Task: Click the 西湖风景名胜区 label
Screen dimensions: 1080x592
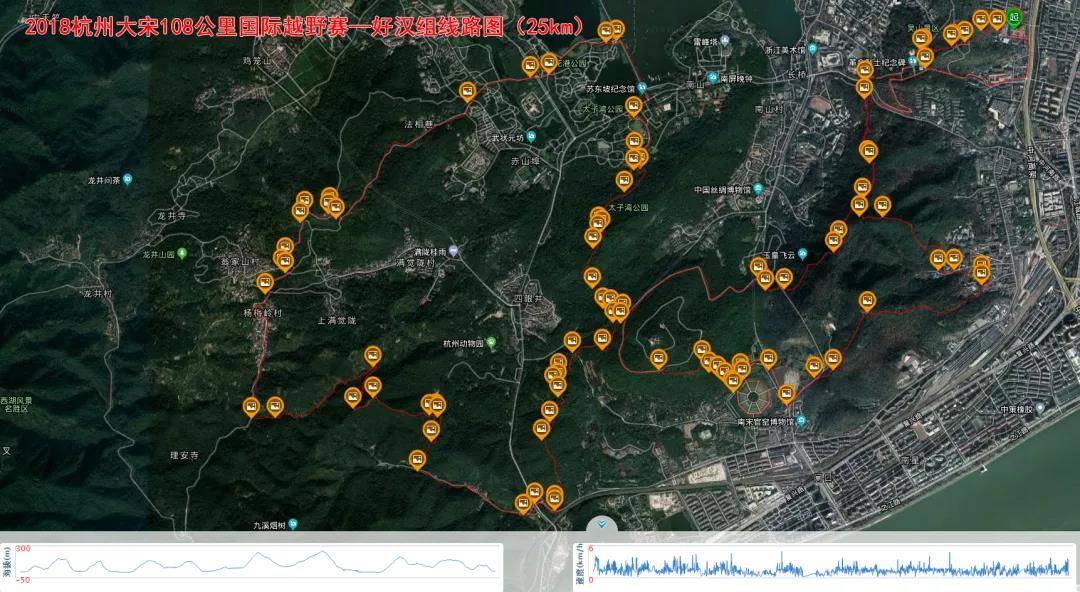Action: click(x=17, y=404)
